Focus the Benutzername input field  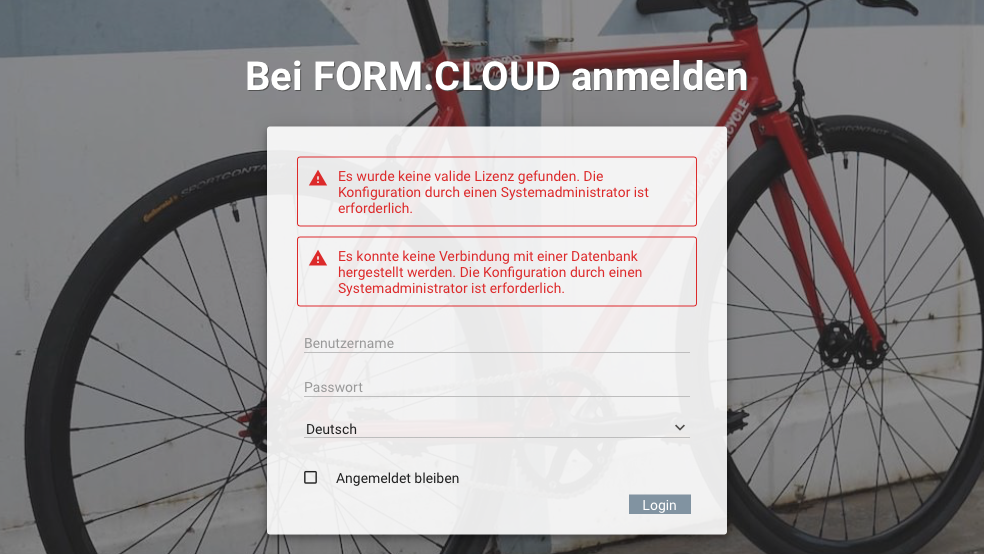pyautogui.click(x=496, y=343)
